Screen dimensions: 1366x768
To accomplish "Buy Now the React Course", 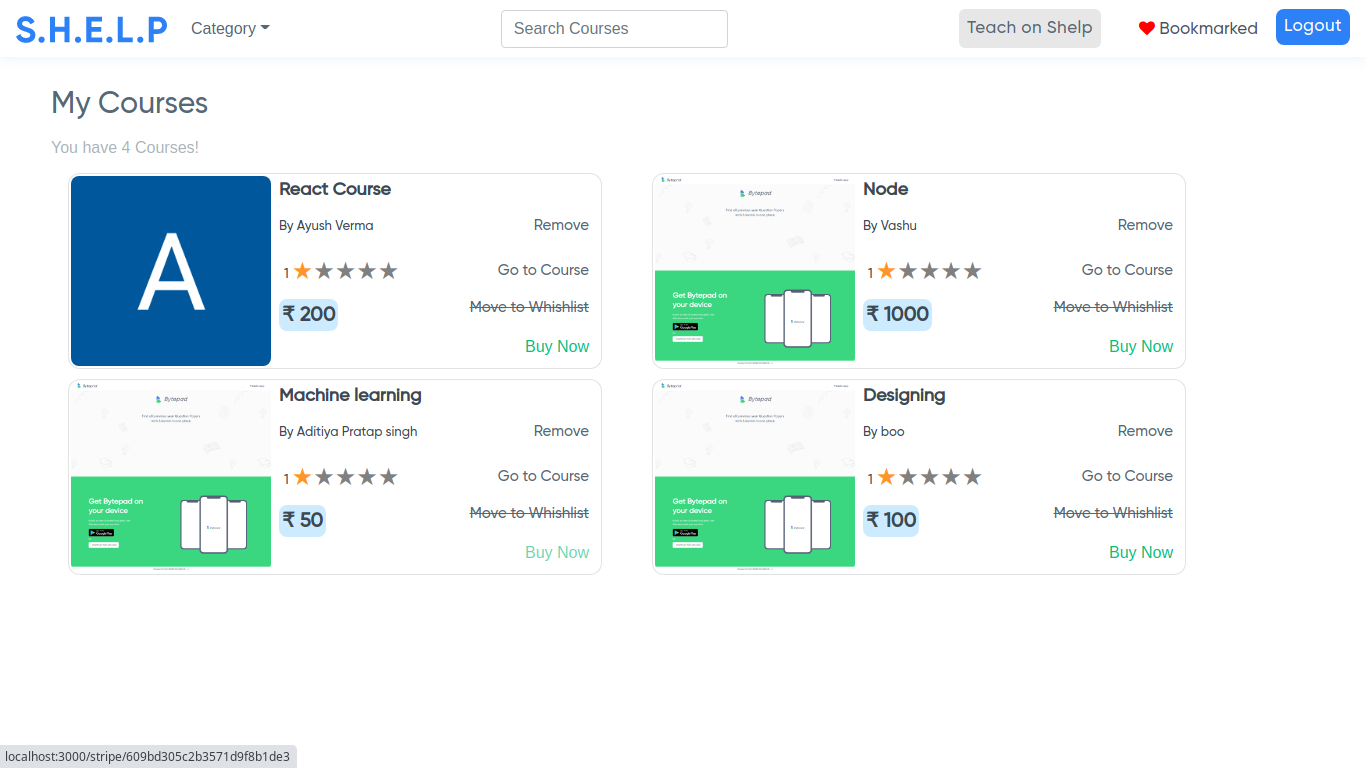I will pyautogui.click(x=557, y=346).
